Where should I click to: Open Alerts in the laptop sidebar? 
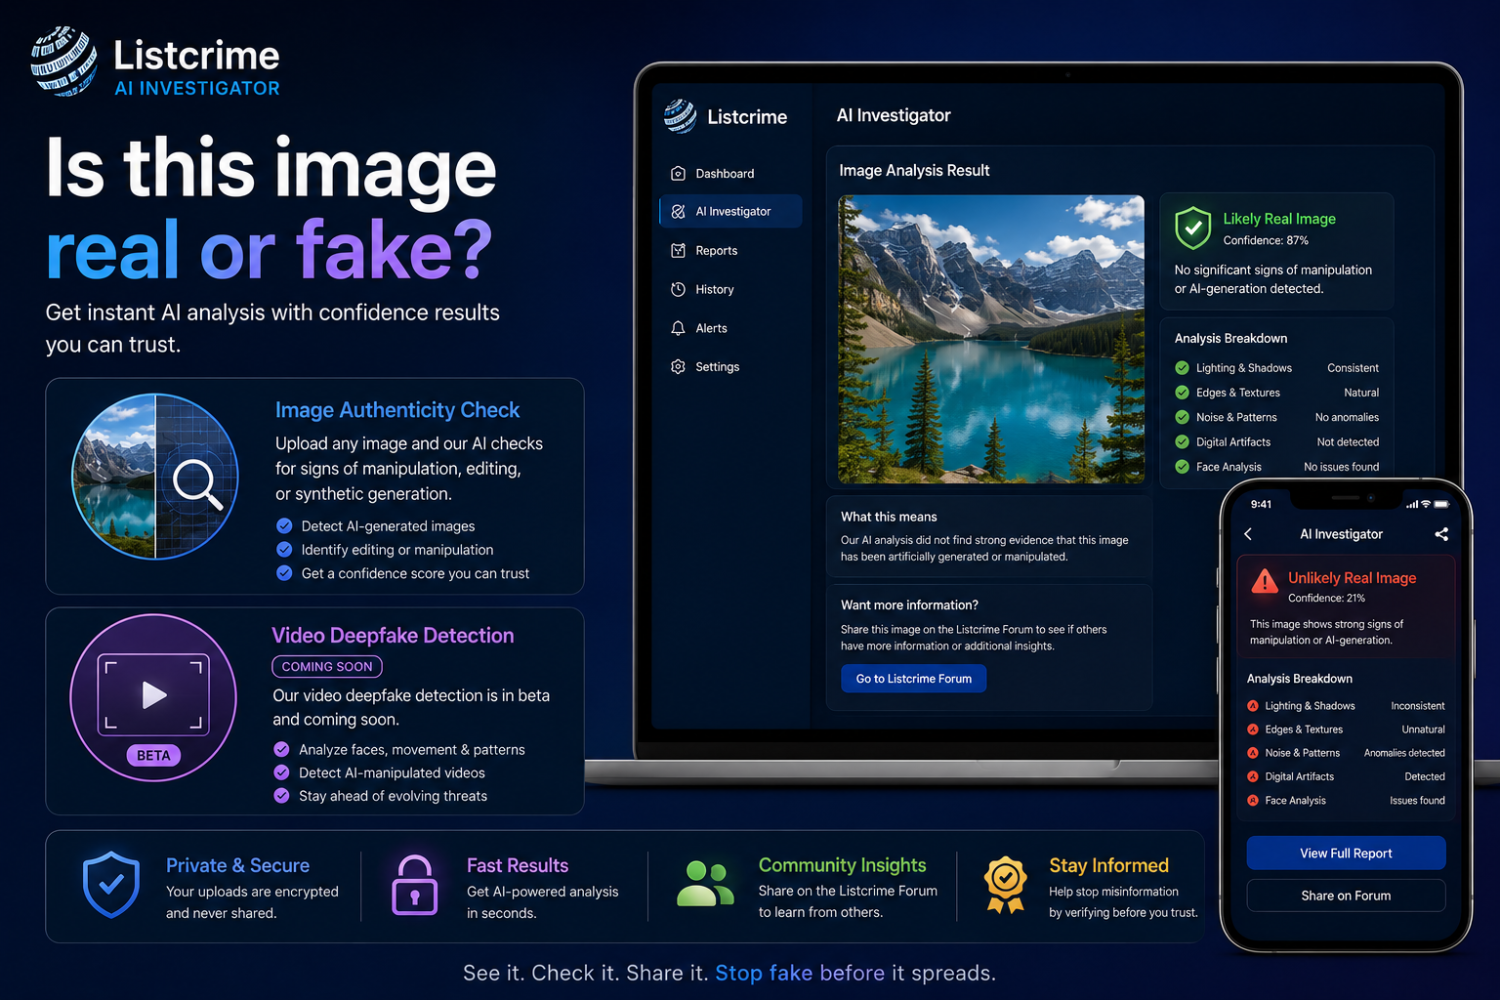point(699,328)
